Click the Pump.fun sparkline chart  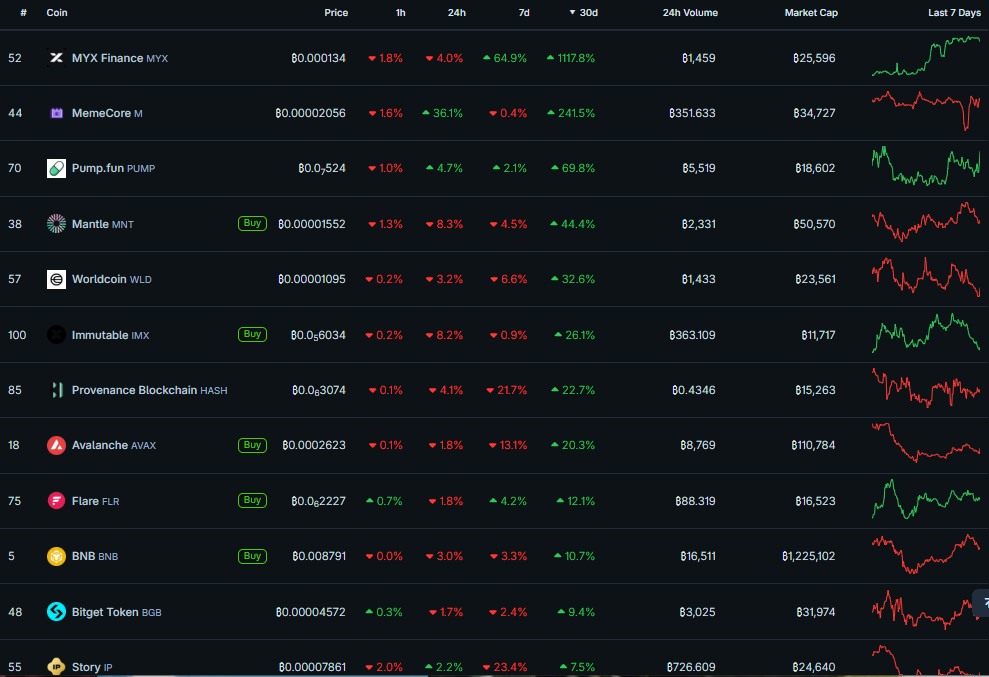coord(926,167)
